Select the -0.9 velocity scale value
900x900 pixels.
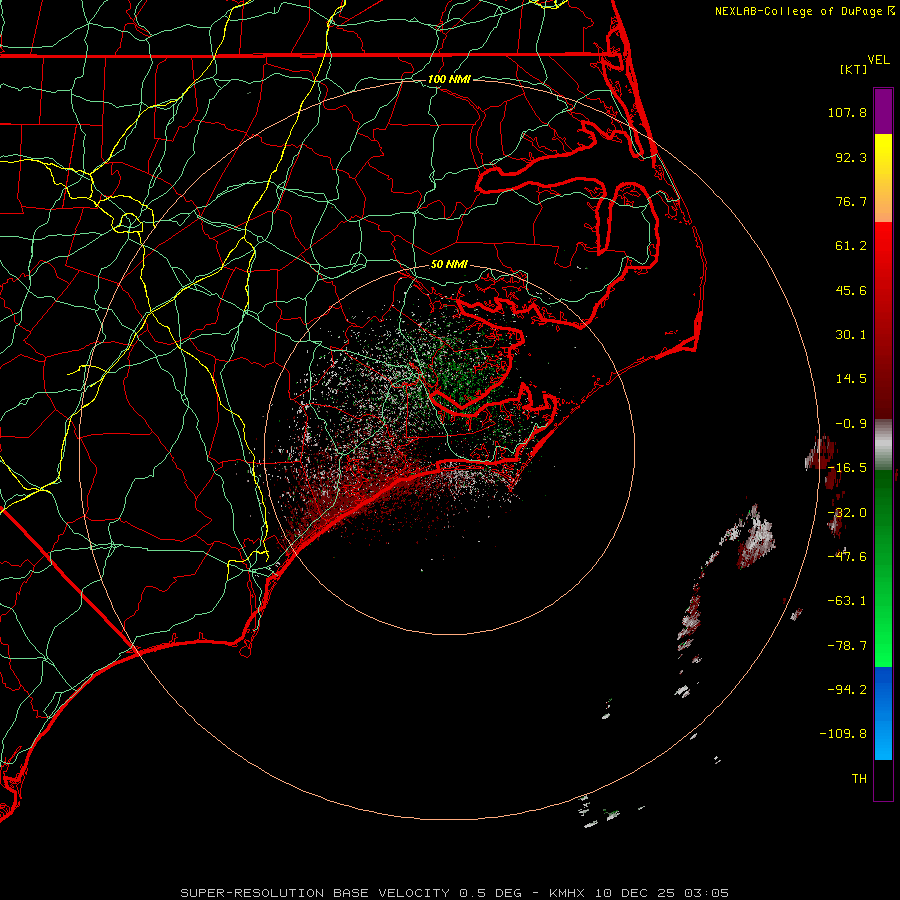[x=851, y=424]
